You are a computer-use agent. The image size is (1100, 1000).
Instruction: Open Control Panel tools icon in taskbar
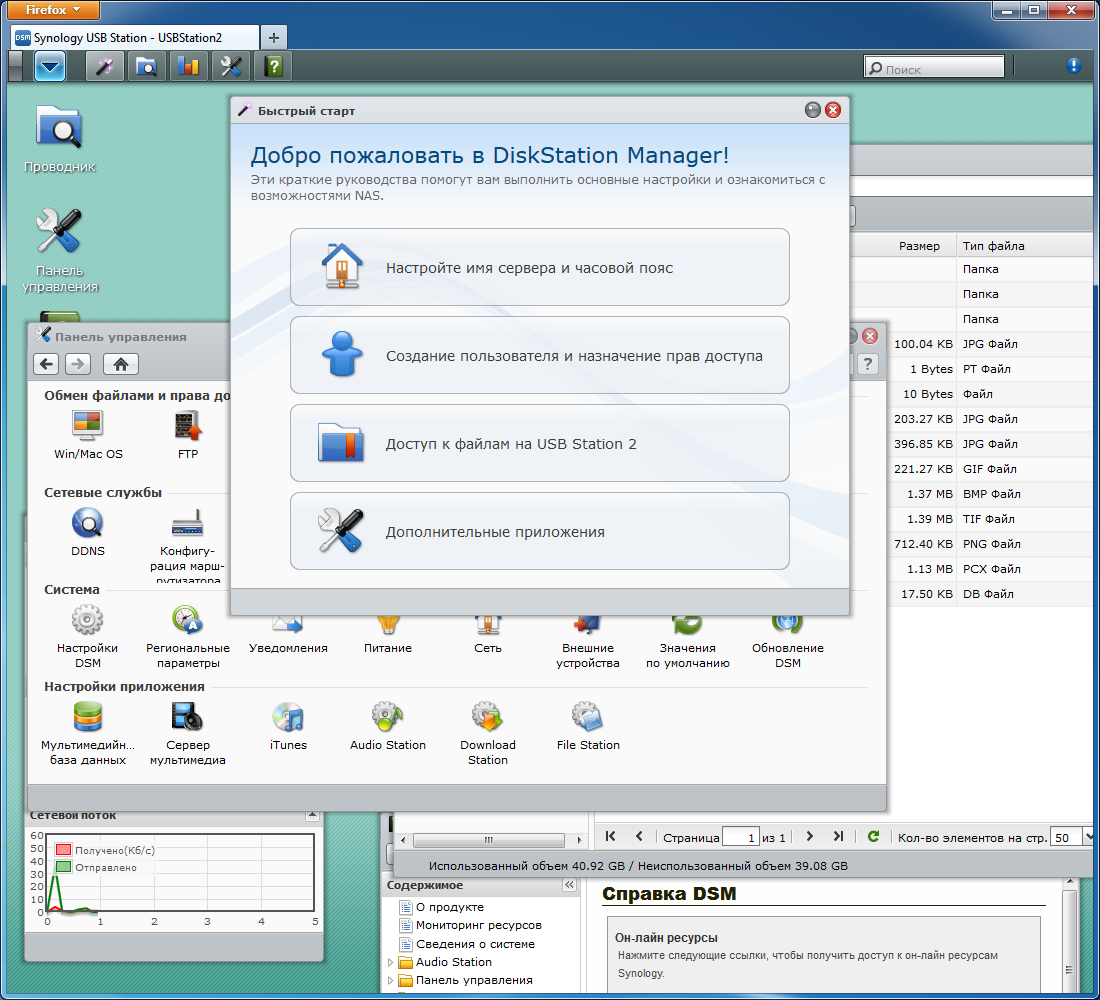click(230, 67)
